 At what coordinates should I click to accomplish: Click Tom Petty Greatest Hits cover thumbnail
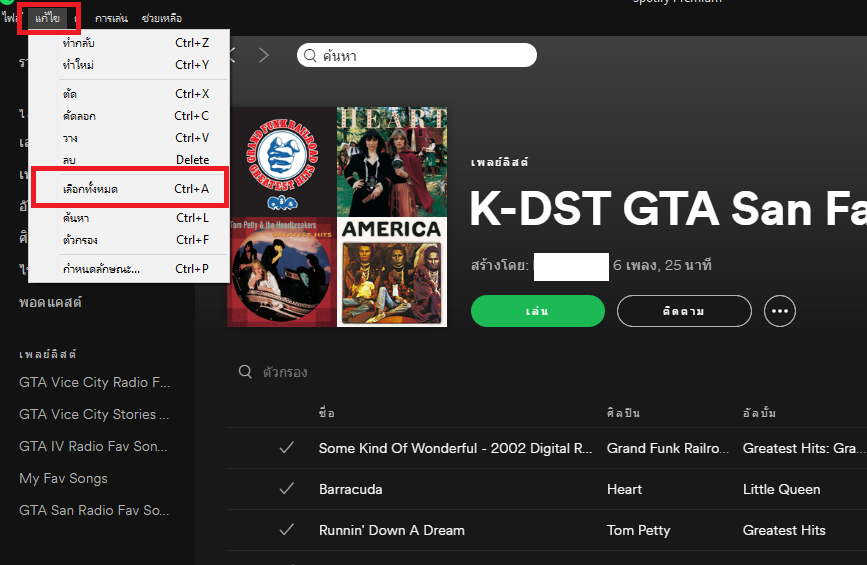[x=282, y=272]
